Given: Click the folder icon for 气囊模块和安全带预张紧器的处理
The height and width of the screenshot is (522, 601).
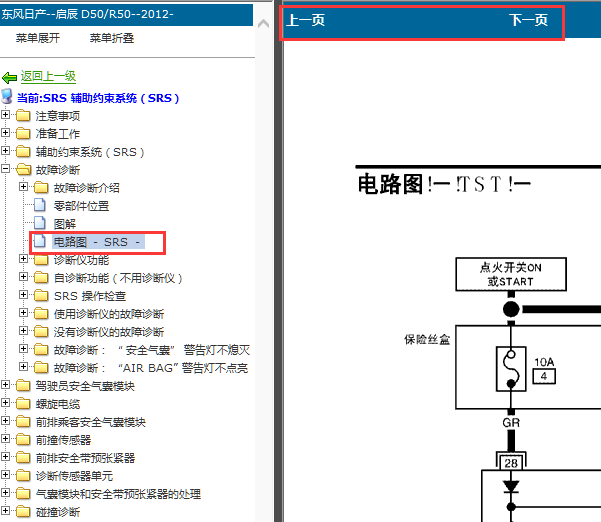Looking at the screenshot, I should coord(23,494).
